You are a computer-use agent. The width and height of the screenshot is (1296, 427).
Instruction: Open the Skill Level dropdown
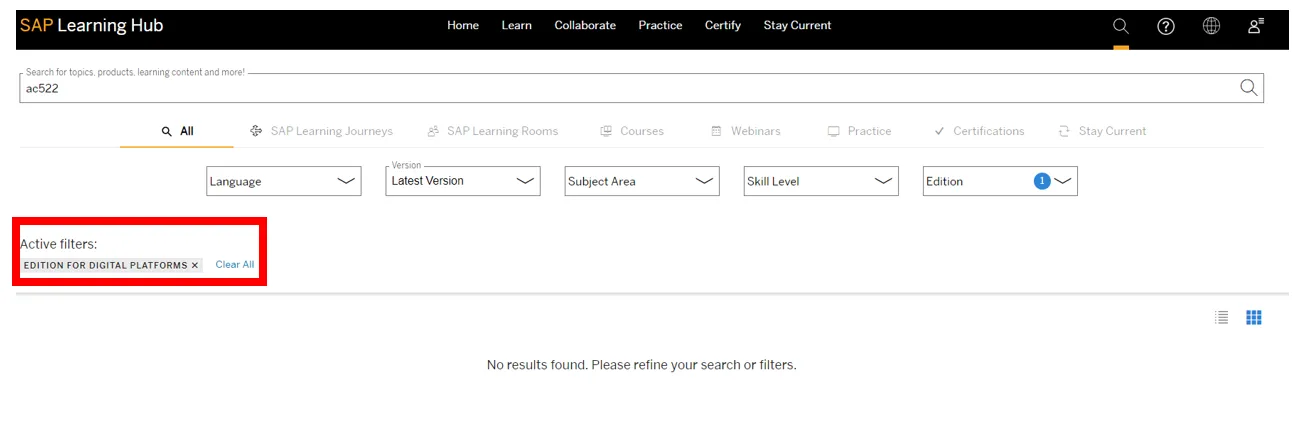coord(820,181)
